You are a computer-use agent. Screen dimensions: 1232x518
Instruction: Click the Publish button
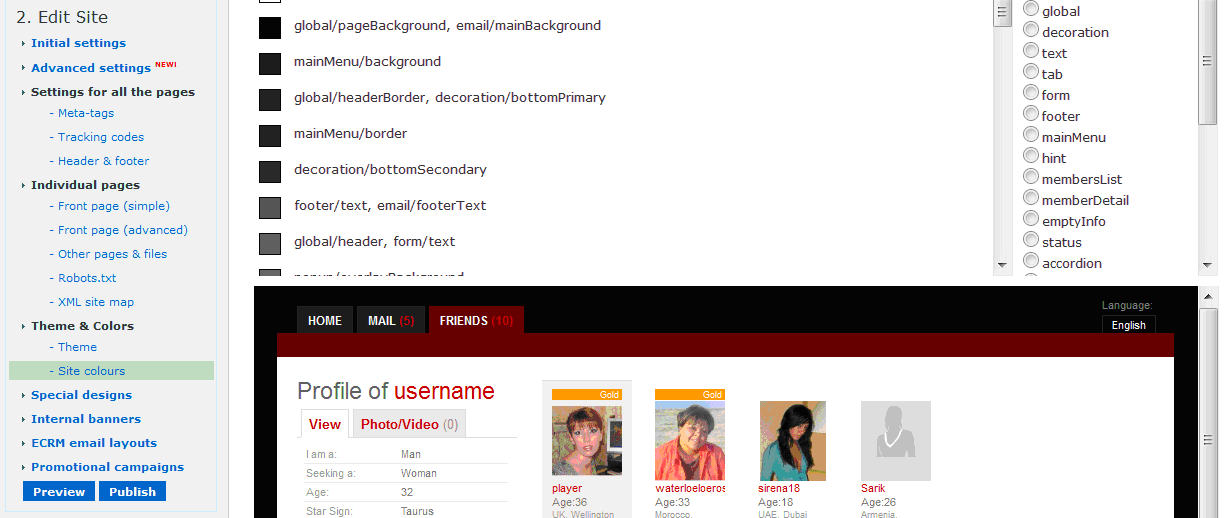(132, 491)
